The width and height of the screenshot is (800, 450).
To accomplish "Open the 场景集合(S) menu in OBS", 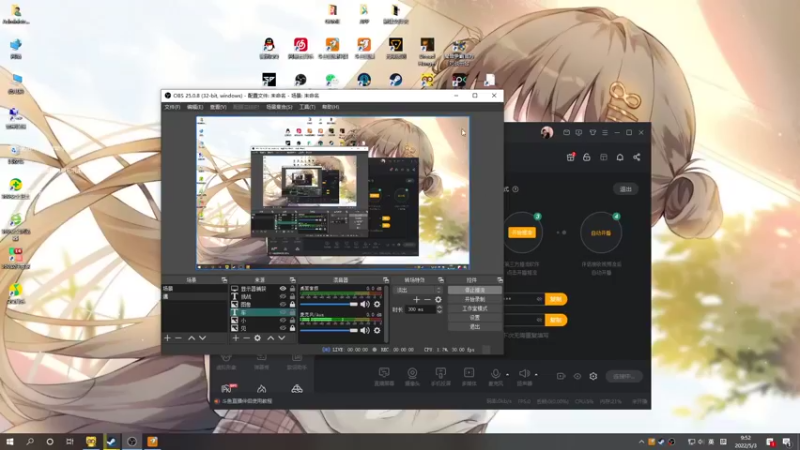I will coord(279,107).
